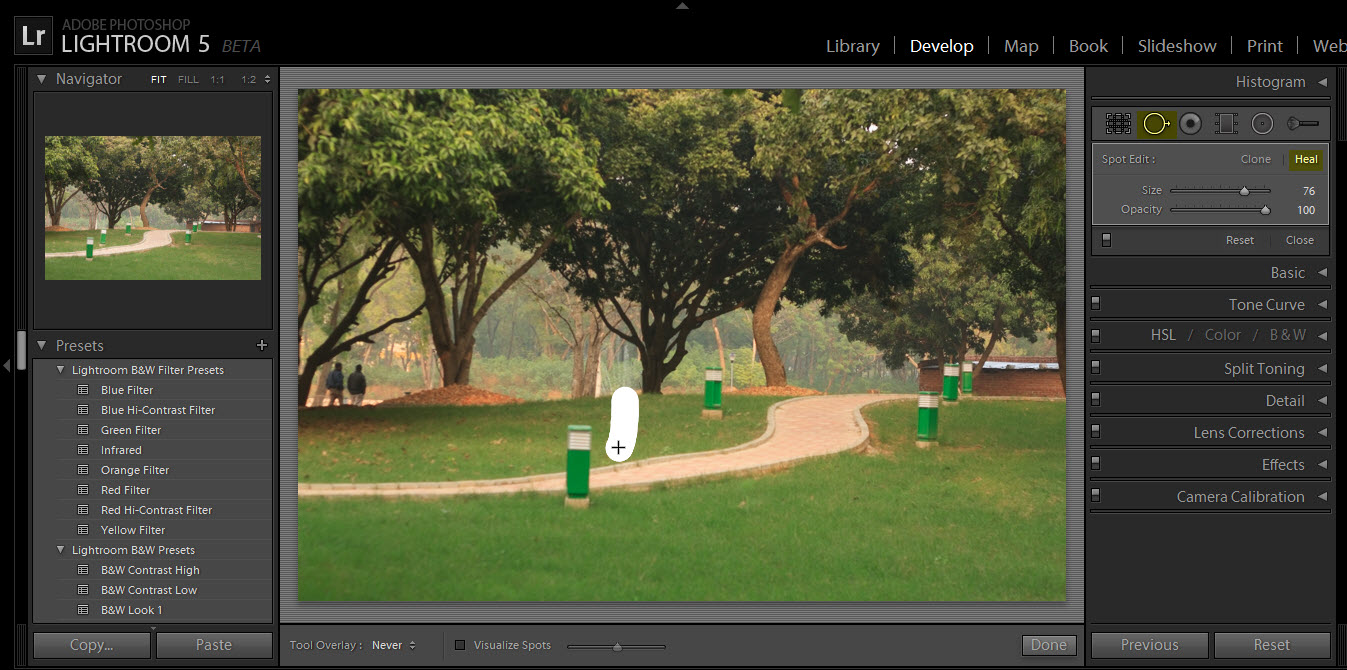The image size is (1347, 670).
Task: Toggle the Tone Curve panel switch
Action: [1096, 304]
